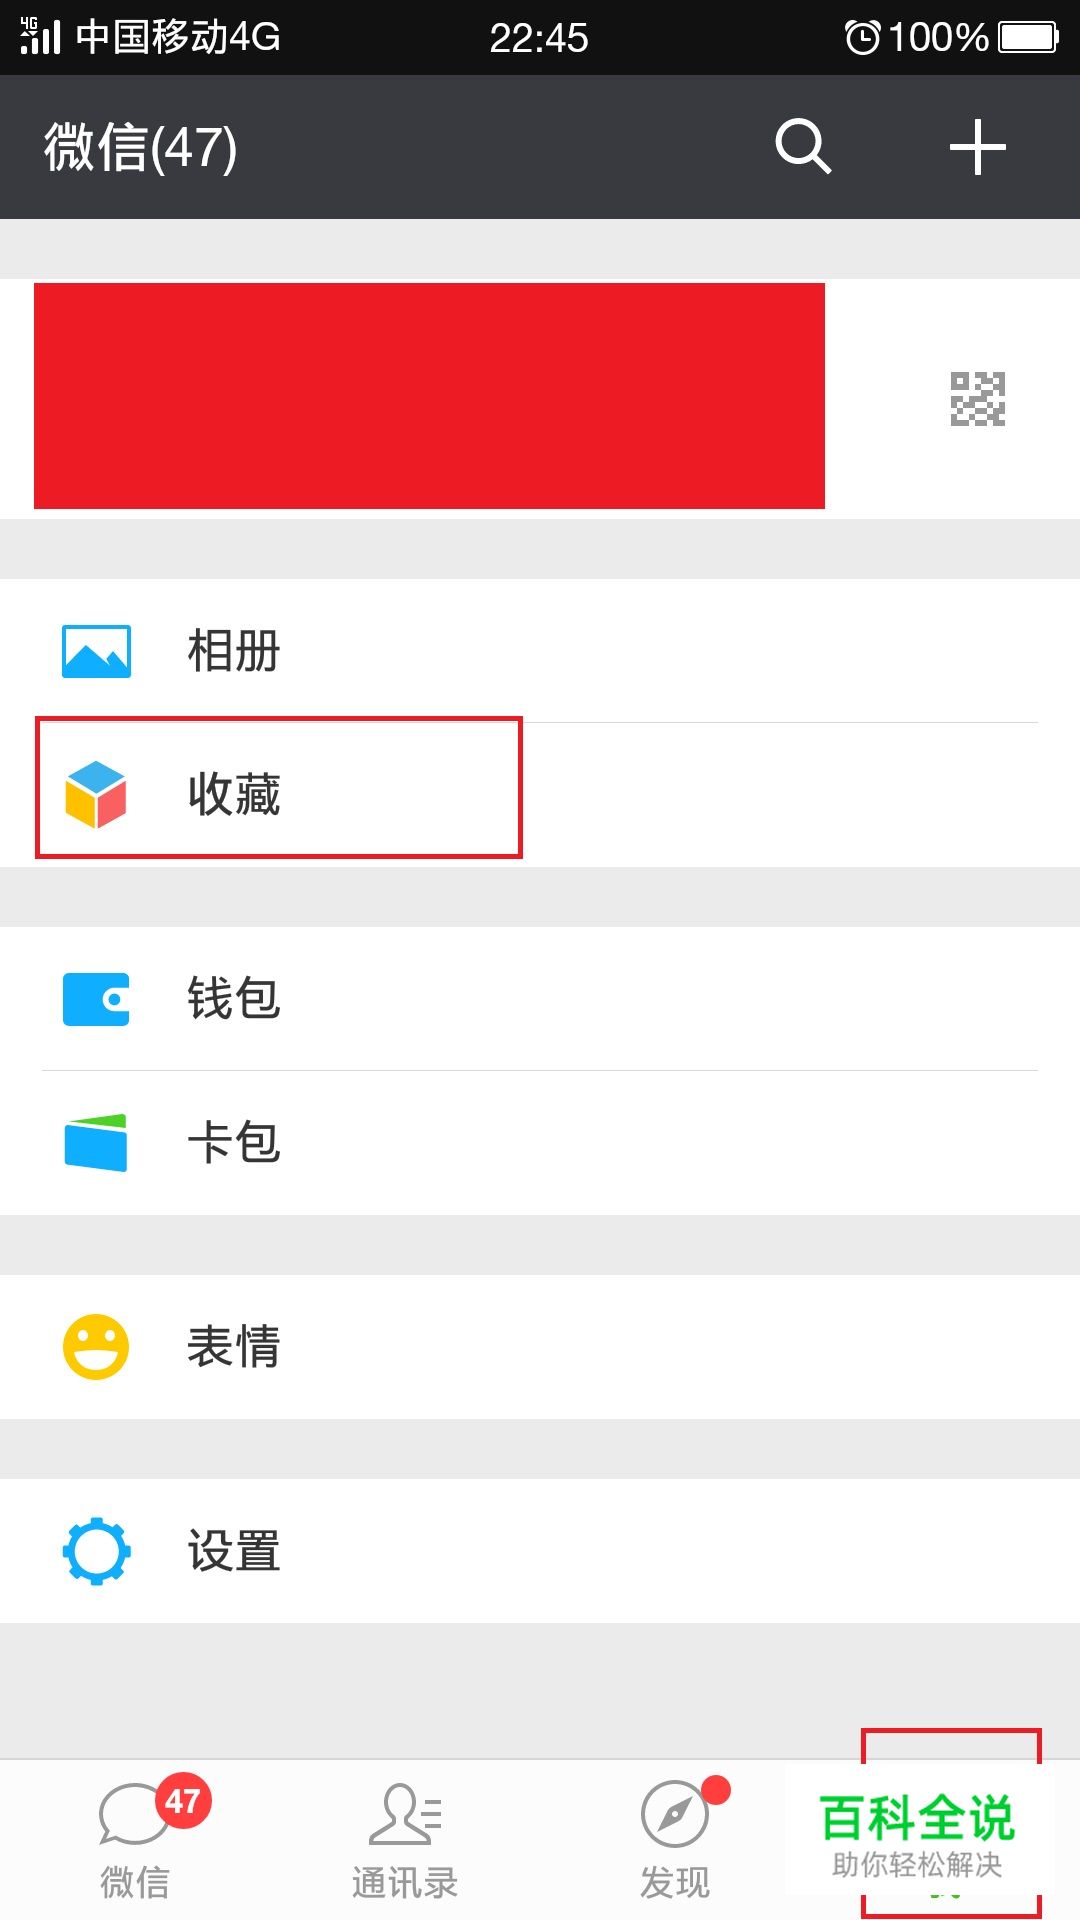This screenshot has height=1920, width=1080.
Task: Tap the colorful favorites cube icon
Action: tap(96, 794)
